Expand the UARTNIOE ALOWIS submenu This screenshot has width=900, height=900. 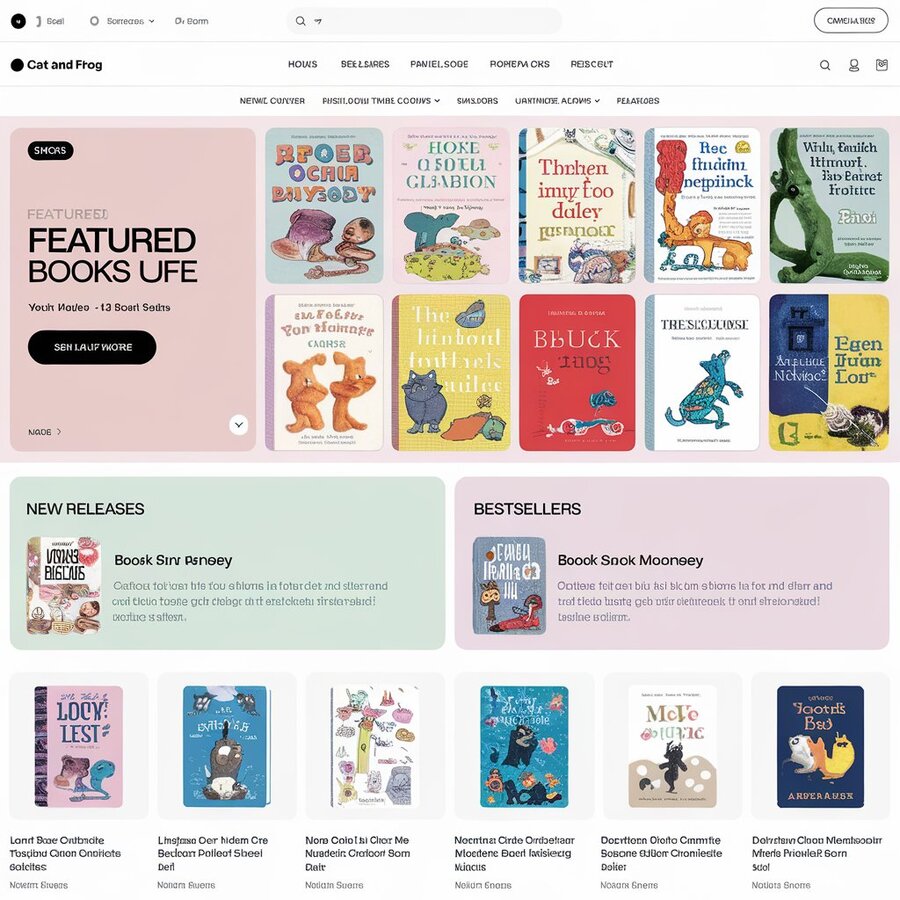tap(557, 100)
